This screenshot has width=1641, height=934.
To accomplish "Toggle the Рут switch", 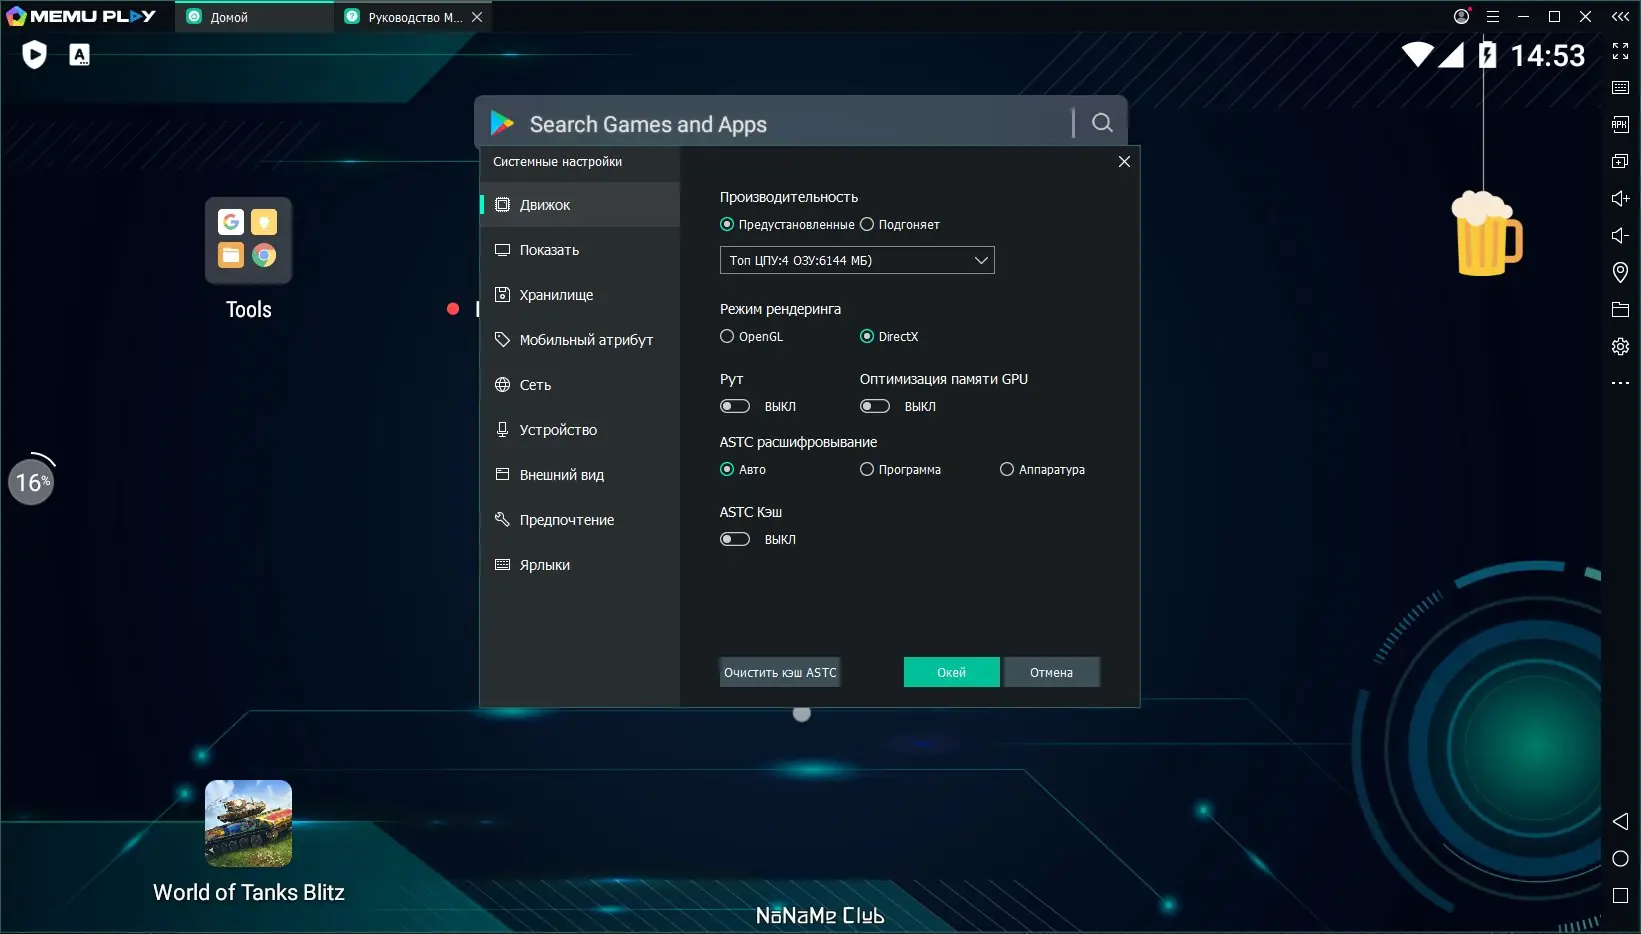I will click(735, 406).
